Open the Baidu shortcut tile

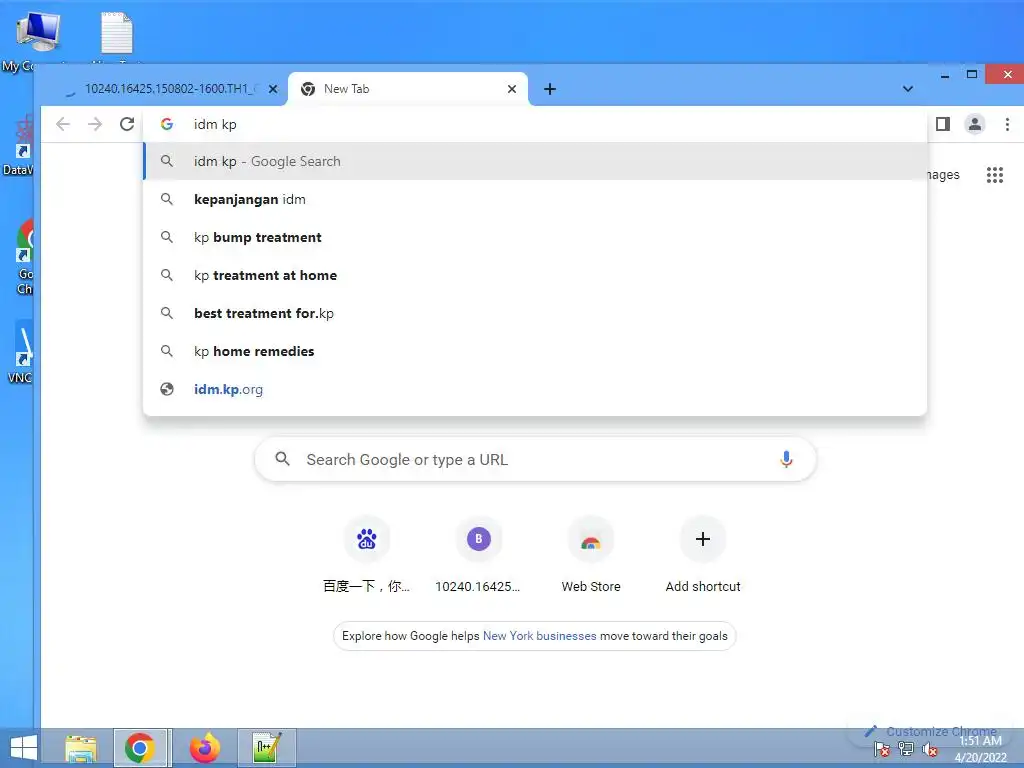pyautogui.click(x=366, y=555)
